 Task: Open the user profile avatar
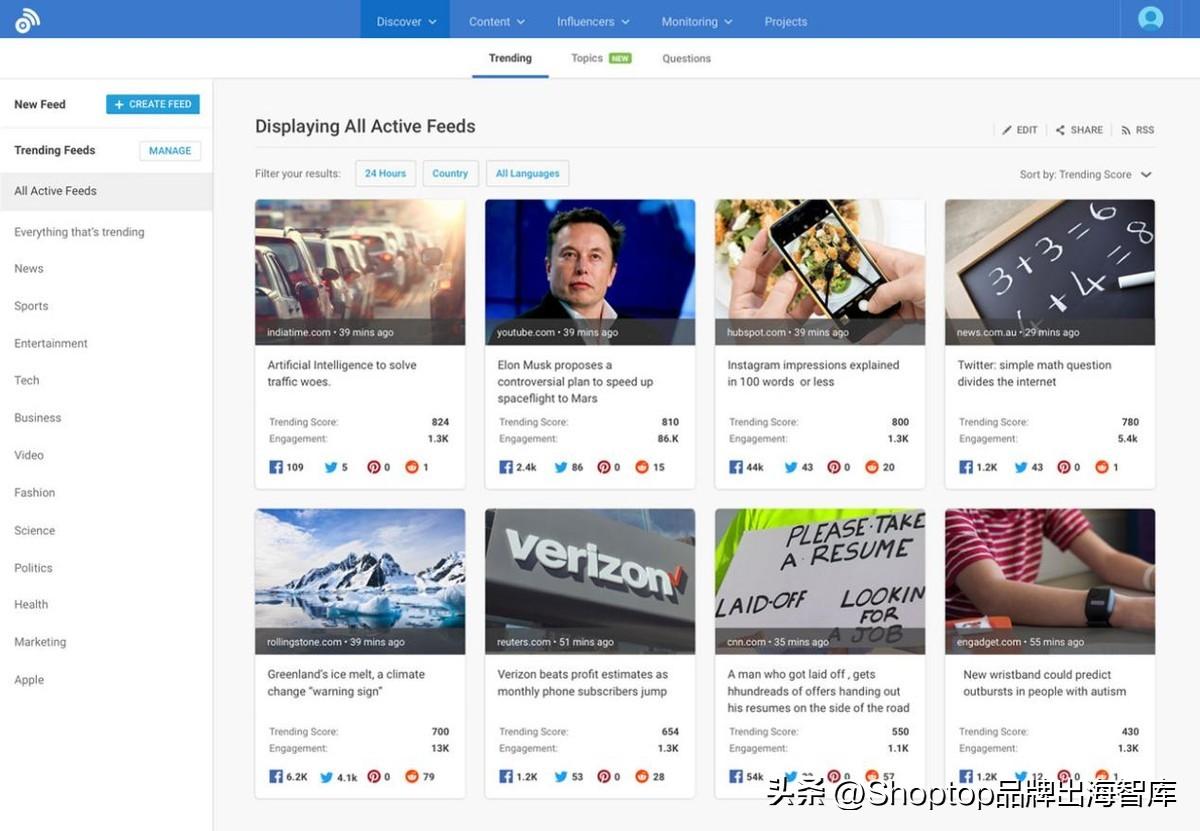pyautogui.click(x=1151, y=19)
